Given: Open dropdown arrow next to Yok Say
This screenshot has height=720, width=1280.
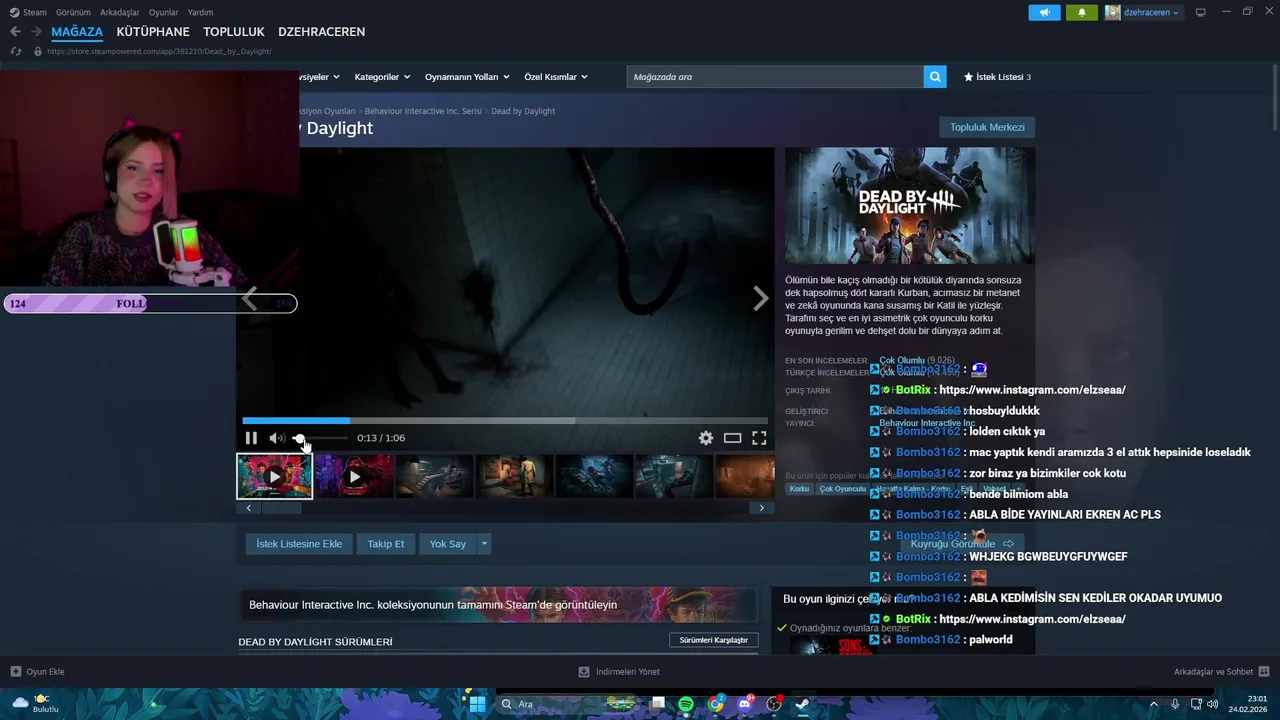Looking at the screenshot, I should [484, 544].
